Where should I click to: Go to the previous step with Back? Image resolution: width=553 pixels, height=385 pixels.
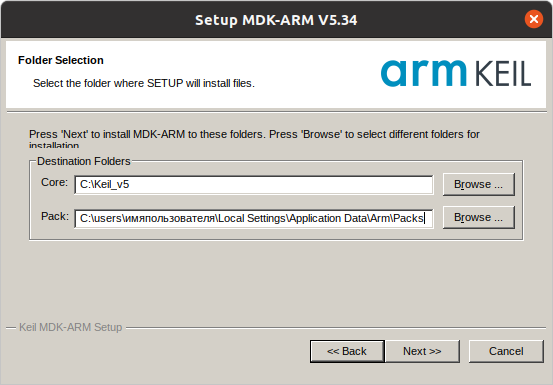[x=347, y=351]
